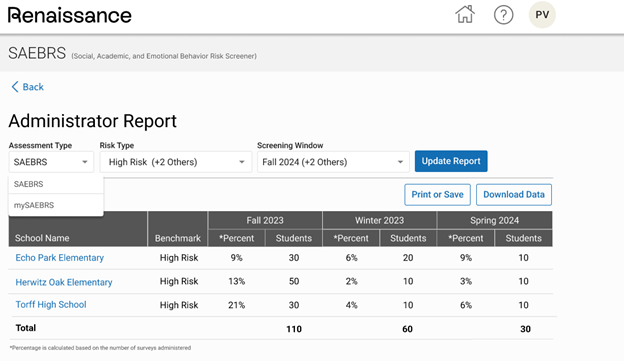
Task: Click the Print or Save button
Action: (437, 195)
